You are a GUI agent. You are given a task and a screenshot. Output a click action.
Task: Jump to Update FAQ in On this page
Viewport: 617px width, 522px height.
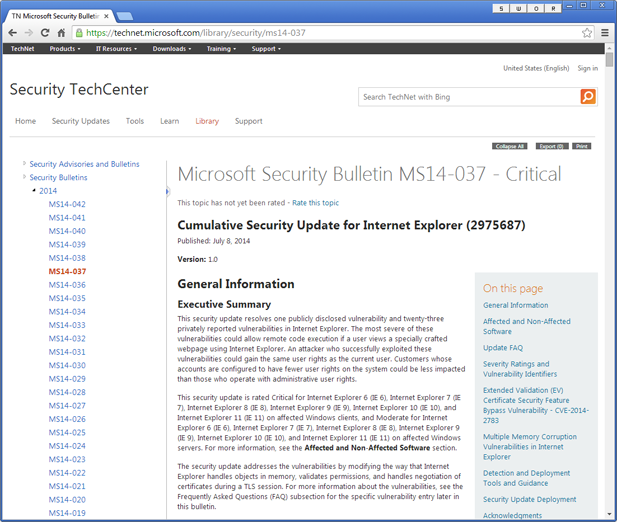tap(502, 348)
